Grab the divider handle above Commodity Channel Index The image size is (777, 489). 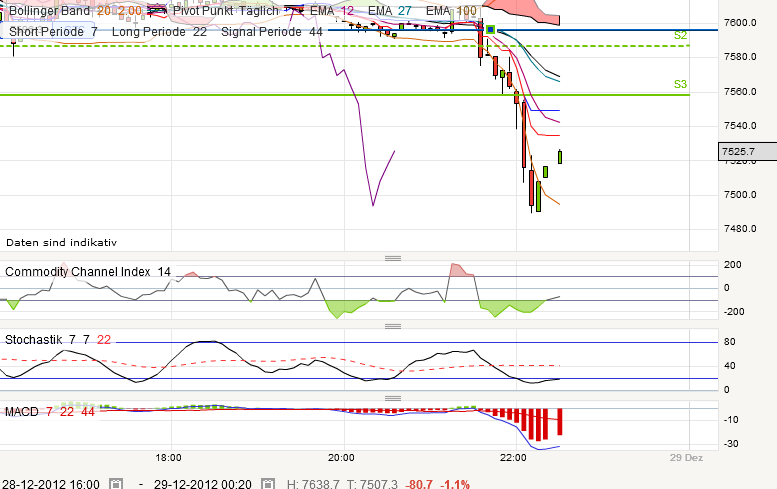click(393, 258)
